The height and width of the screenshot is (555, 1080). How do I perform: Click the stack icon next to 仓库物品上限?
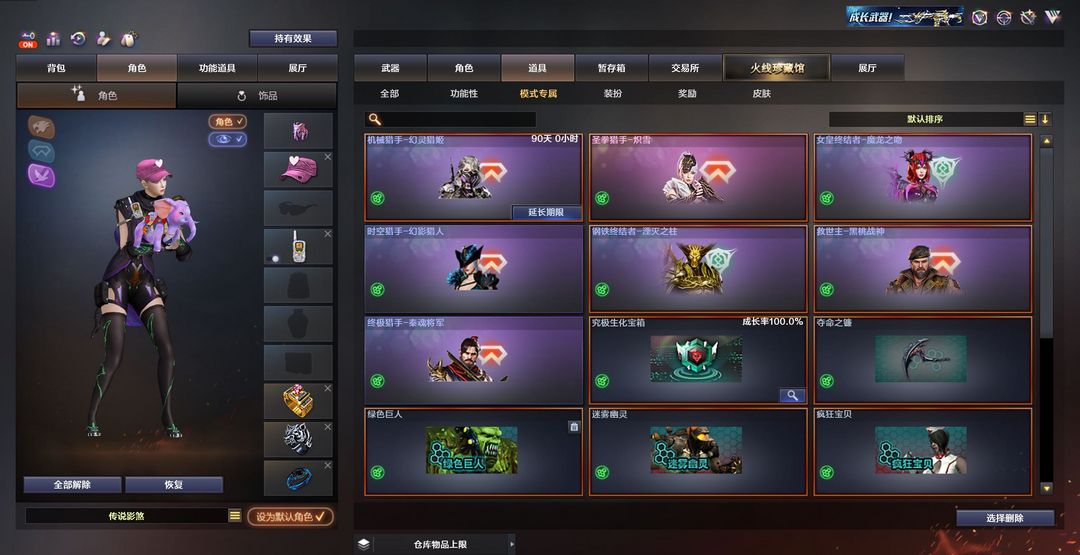(364, 544)
